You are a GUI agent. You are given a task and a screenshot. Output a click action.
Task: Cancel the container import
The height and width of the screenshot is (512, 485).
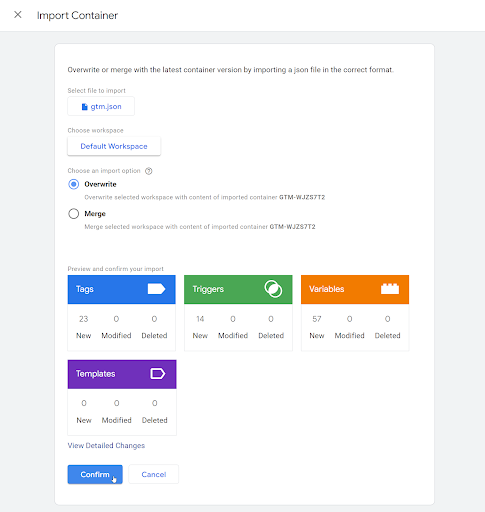tap(154, 474)
